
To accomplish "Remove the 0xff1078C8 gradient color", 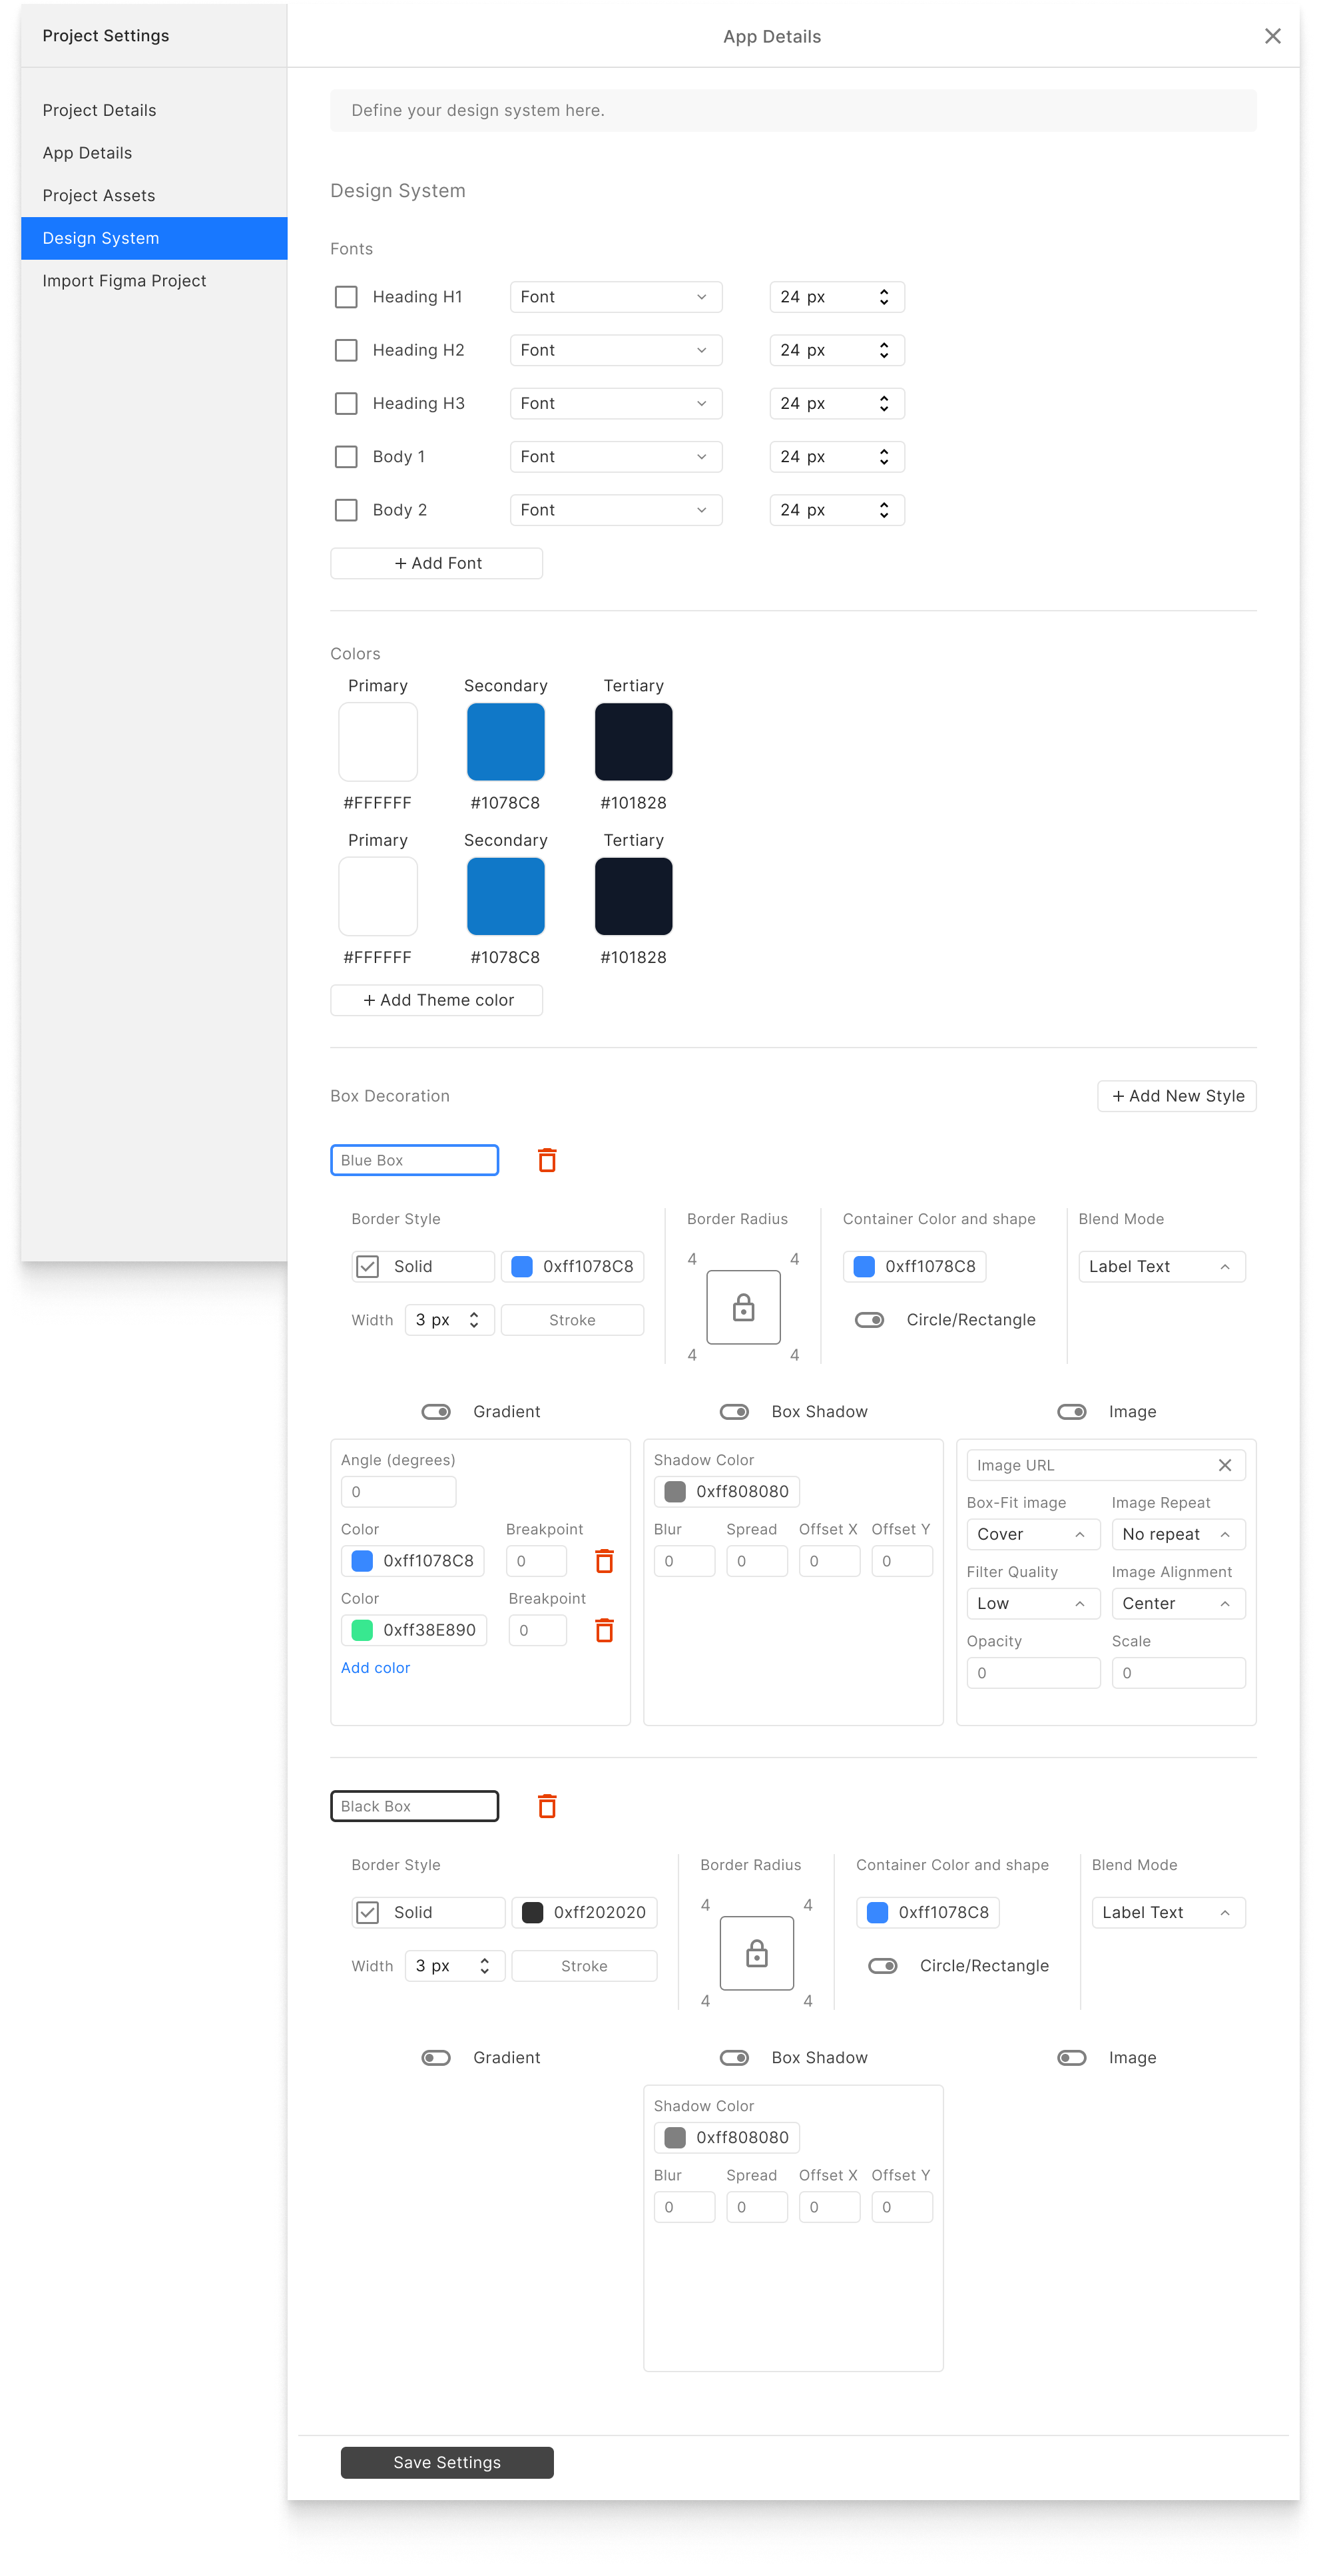I will pos(604,1560).
